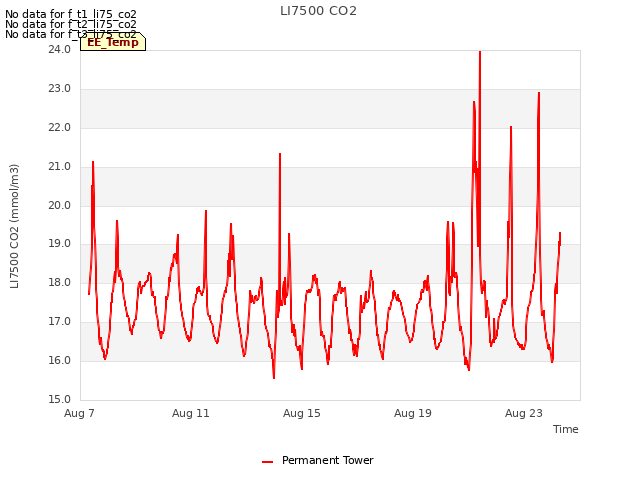The height and width of the screenshot is (480, 640).
Task: Click the tallest CO2 spike reaching 24.0
Action: (480, 53)
